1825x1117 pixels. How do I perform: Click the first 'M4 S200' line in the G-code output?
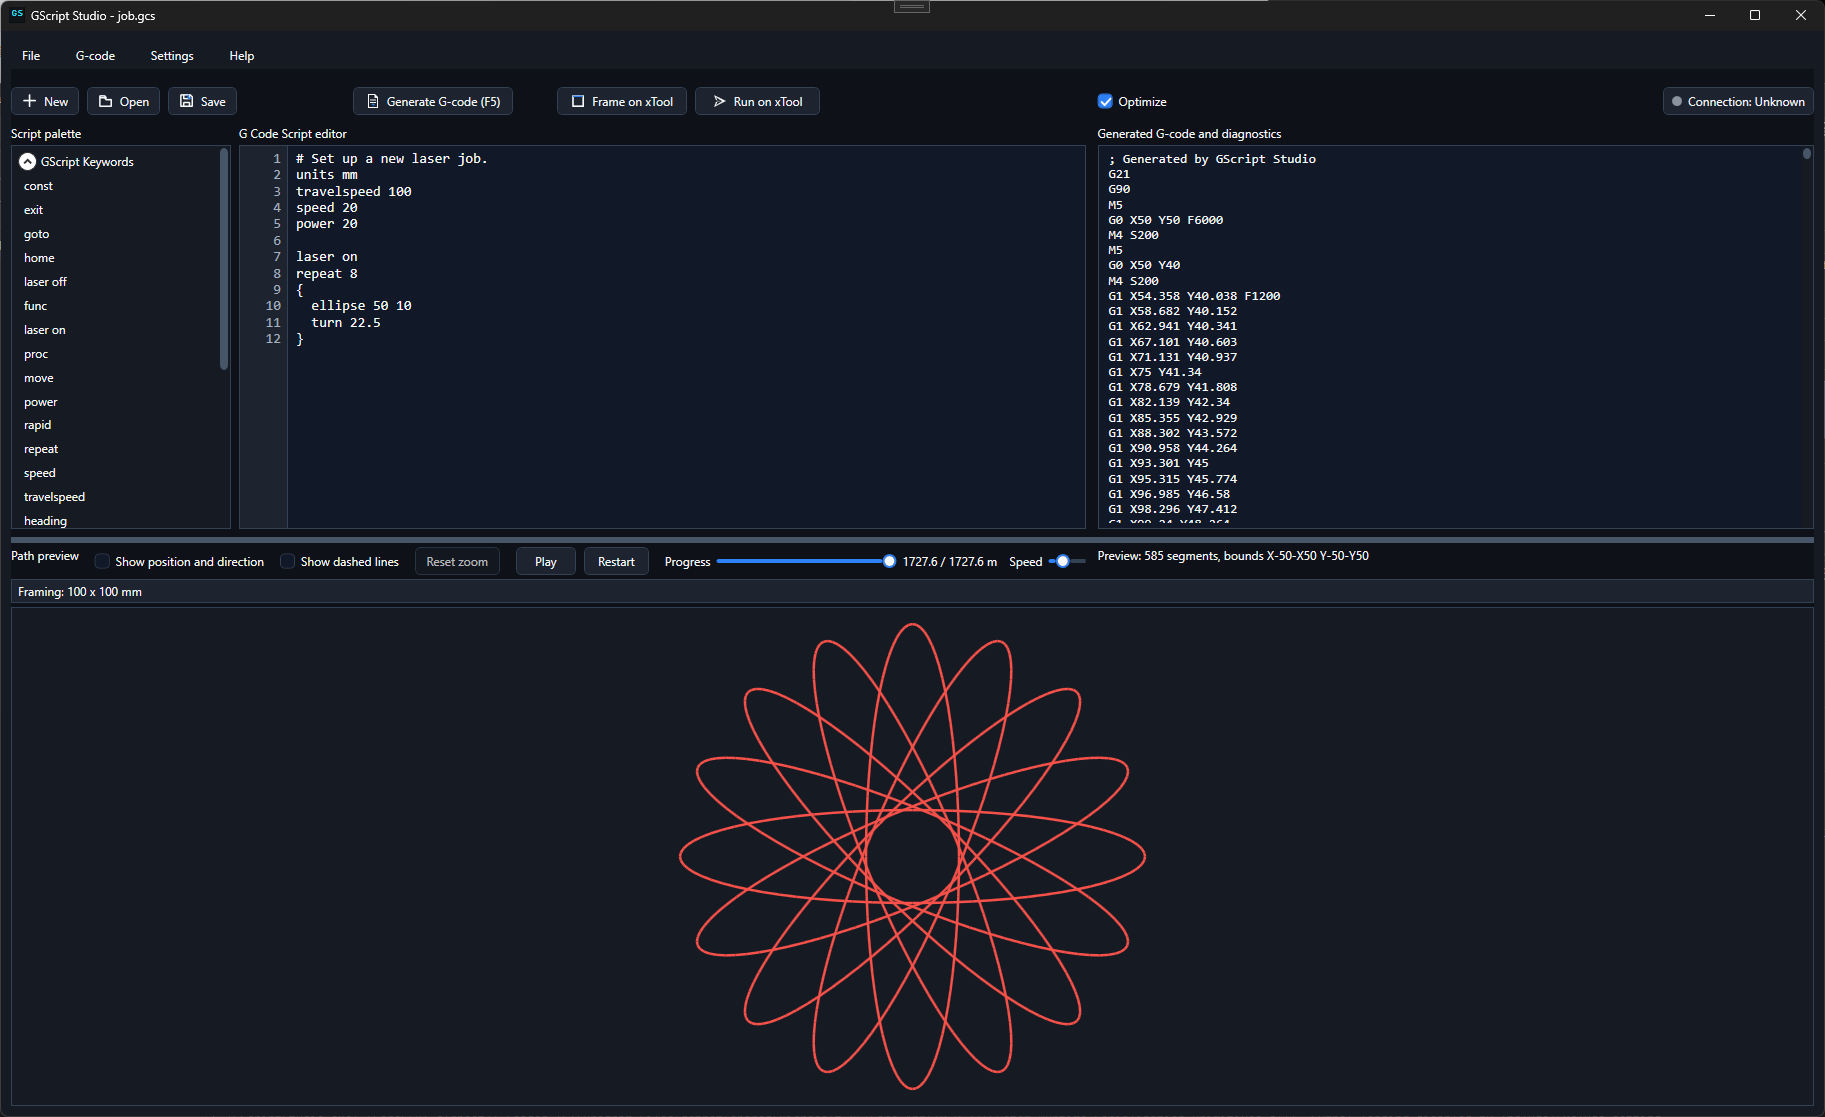click(1133, 235)
